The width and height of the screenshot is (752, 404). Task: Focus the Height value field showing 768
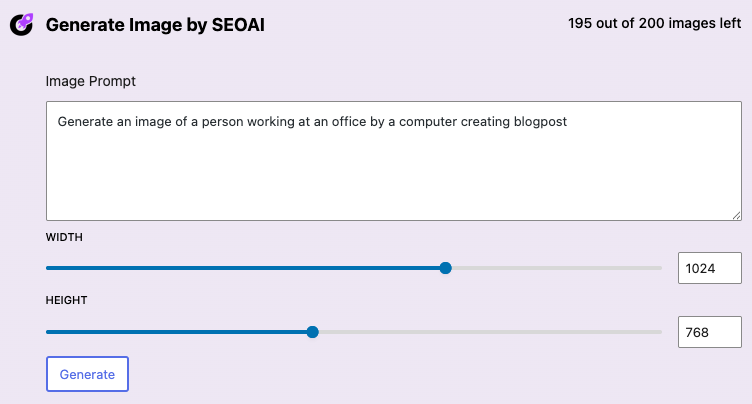click(x=710, y=332)
